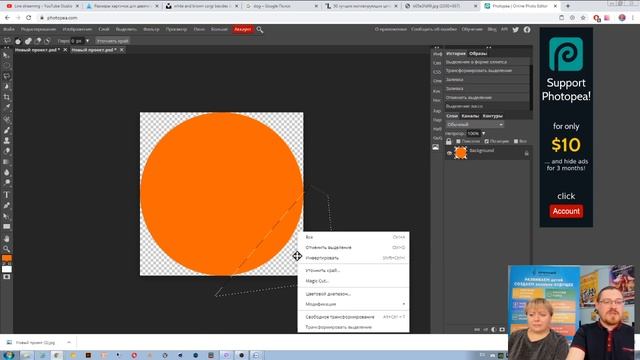Select the Polygonal Lasso tool
Image resolution: width=640 pixels, height=360 pixels.
click(x=6, y=76)
